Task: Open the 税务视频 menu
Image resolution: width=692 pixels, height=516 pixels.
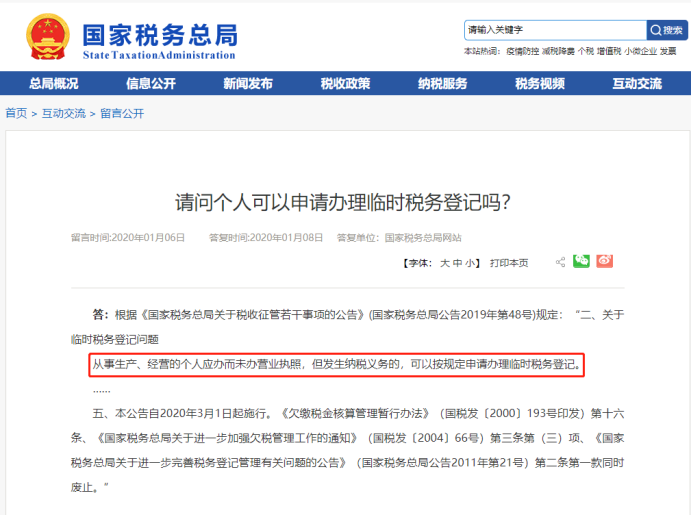Action: tap(540, 83)
